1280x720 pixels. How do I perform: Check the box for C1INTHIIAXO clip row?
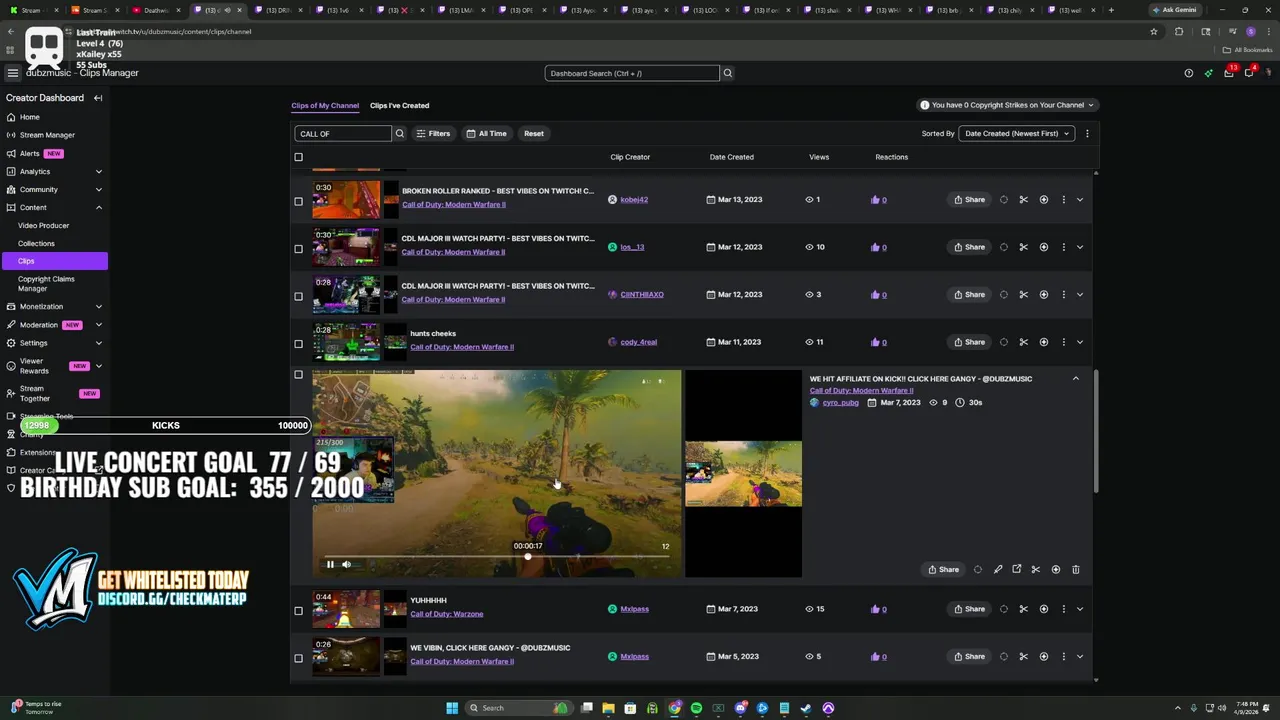pos(298,296)
